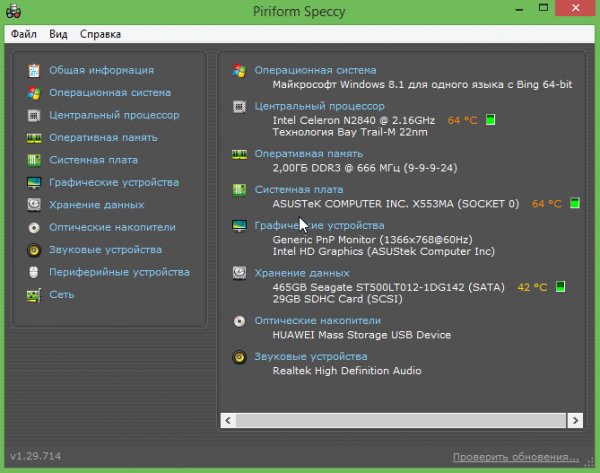
Task: Click the Операционная система sidebar Windows icon
Action: (34, 93)
